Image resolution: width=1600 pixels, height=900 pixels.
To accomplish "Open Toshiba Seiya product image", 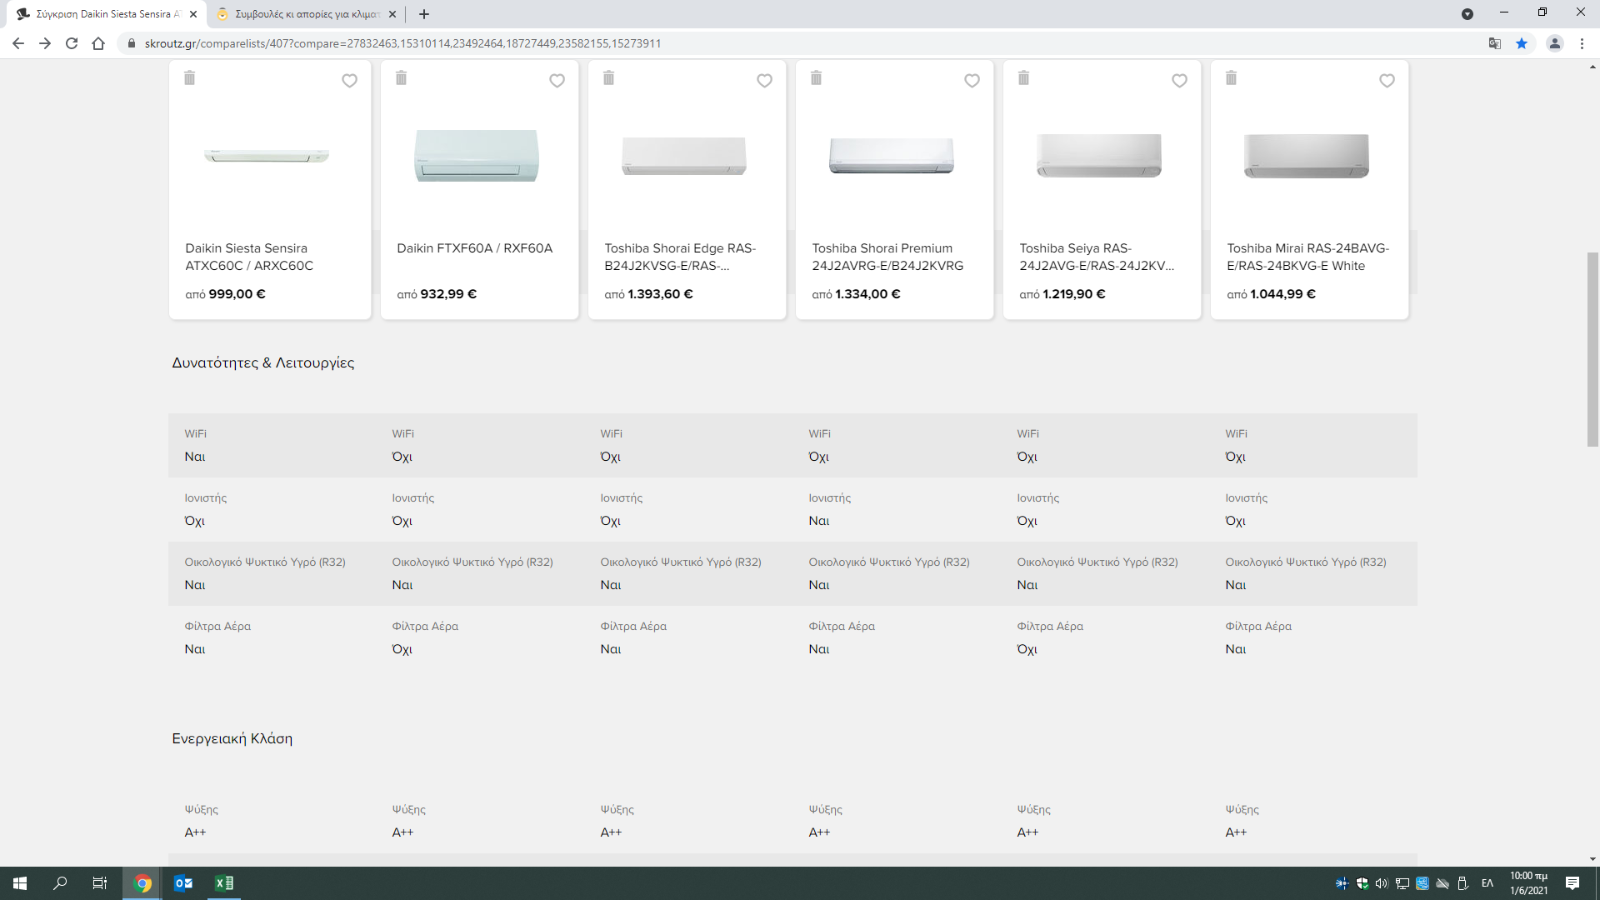I will click(1099, 156).
